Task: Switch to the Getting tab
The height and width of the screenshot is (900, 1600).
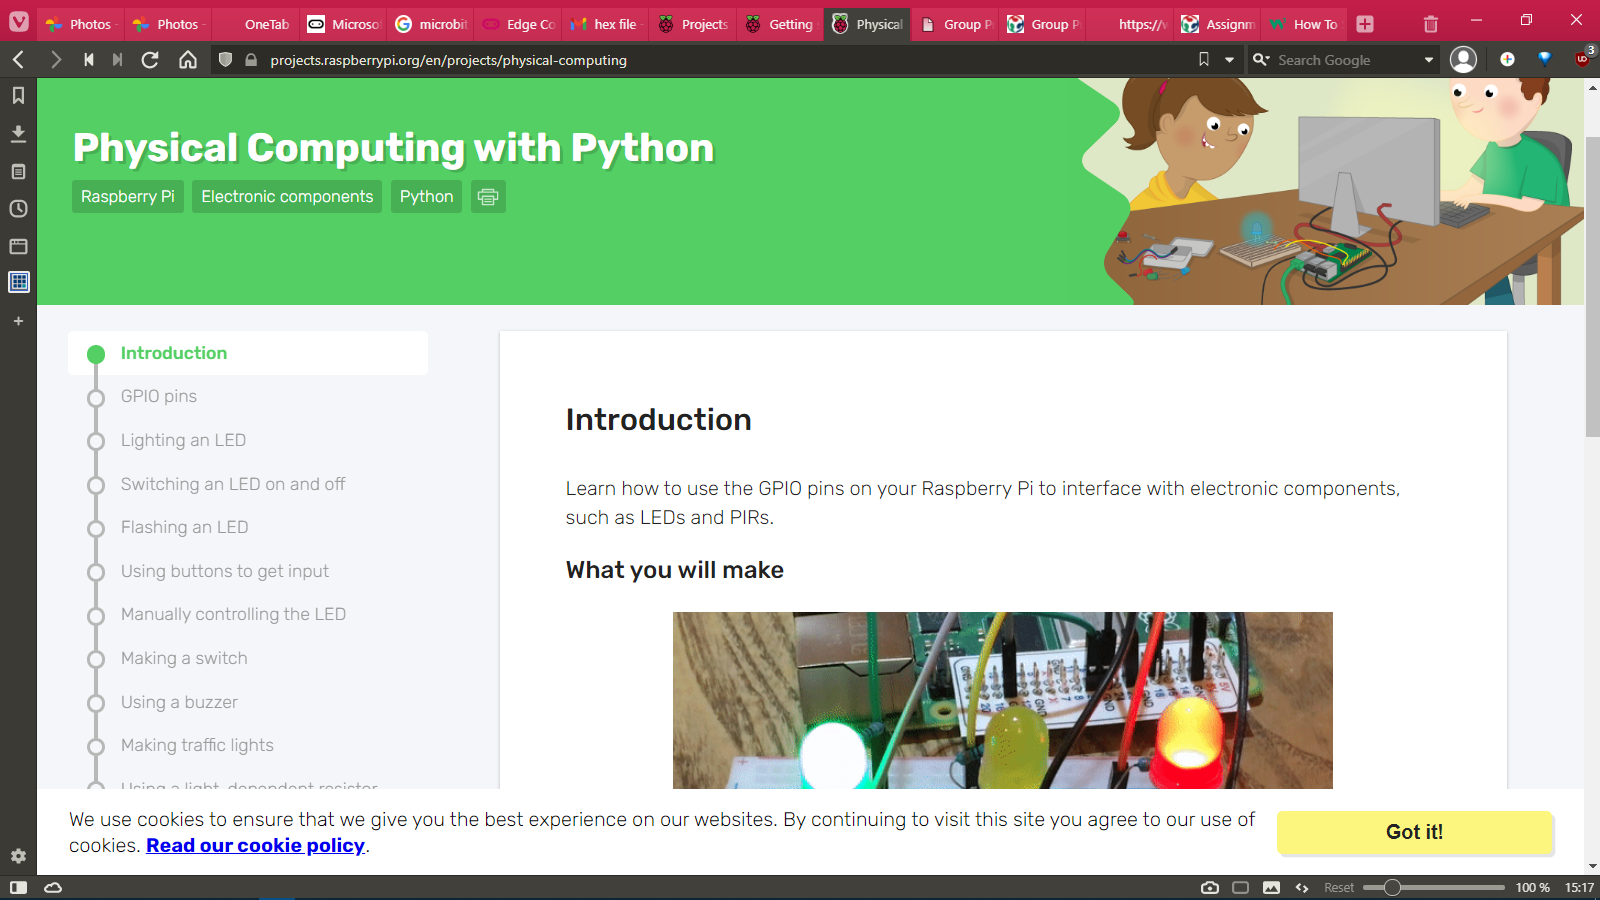Action: coord(781,24)
